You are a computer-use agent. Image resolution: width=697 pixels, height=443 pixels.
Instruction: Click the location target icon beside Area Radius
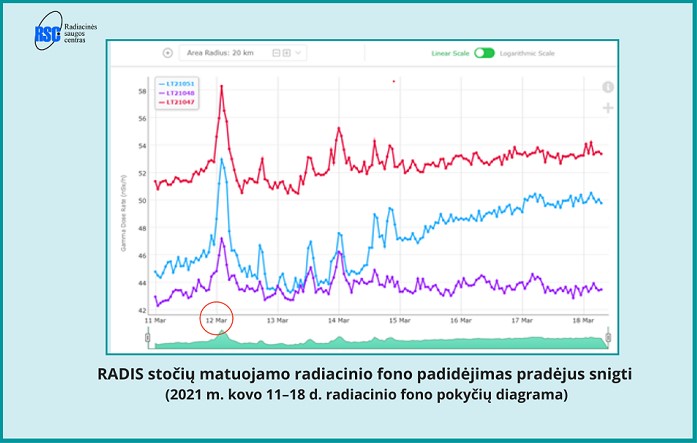click(167, 52)
